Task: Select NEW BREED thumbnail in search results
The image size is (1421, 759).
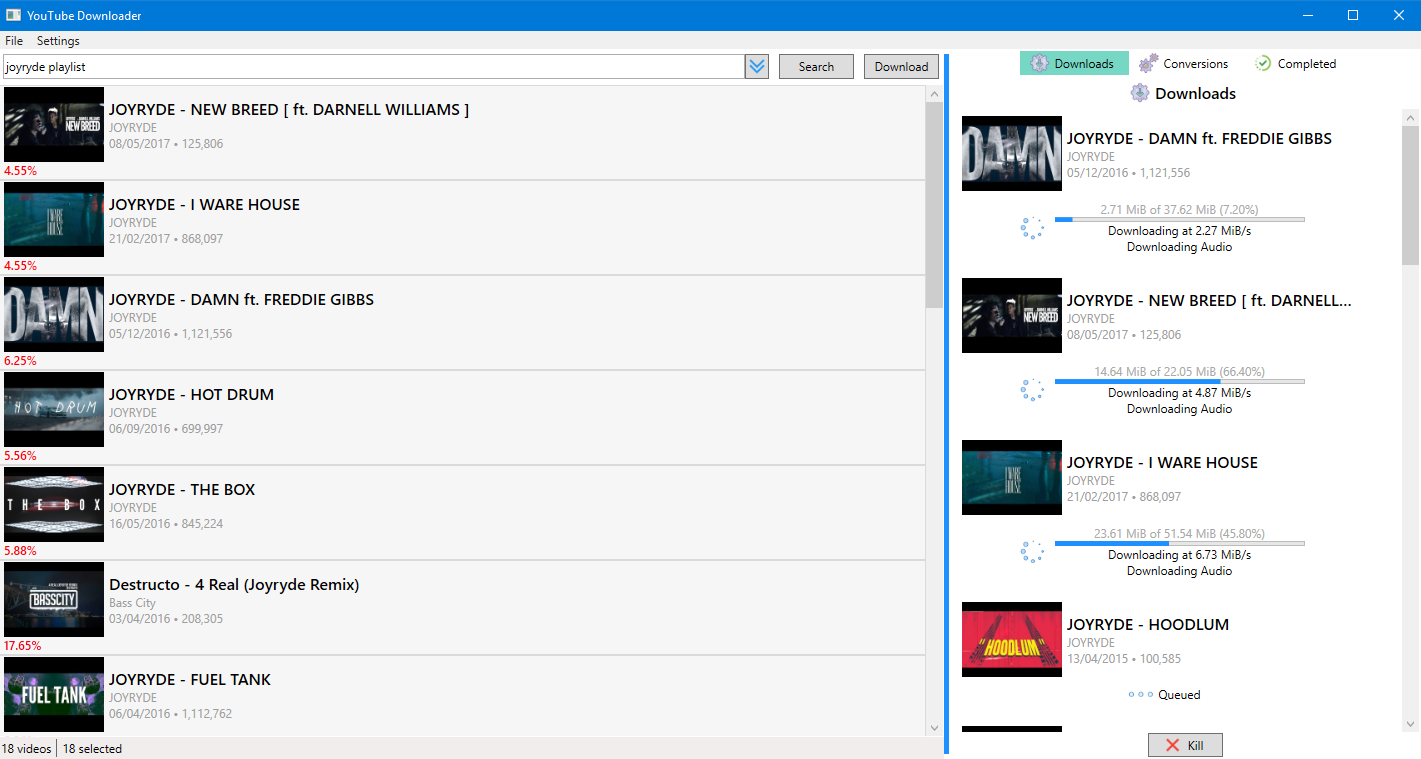Action: click(x=54, y=124)
